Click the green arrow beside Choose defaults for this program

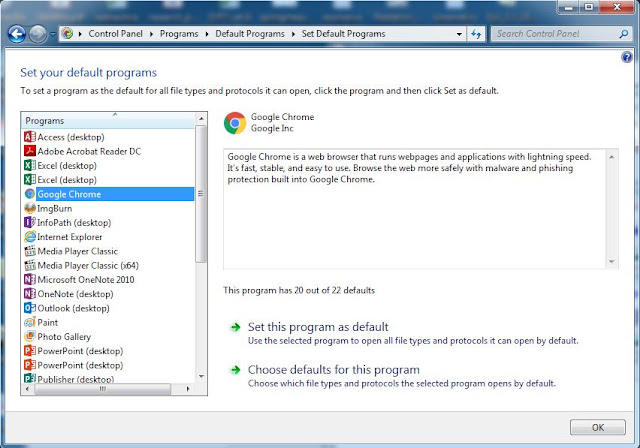click(235, 370)
